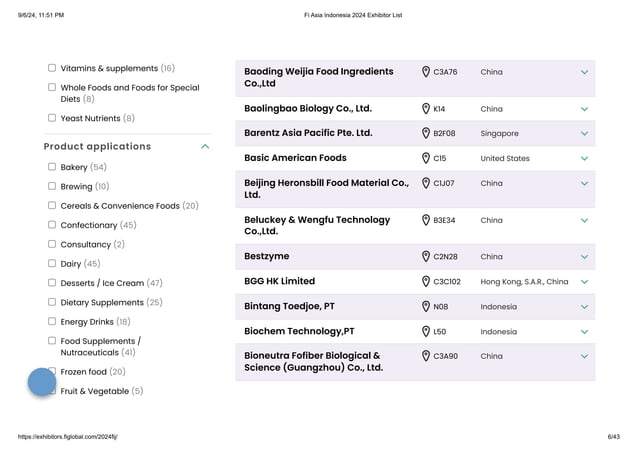
Task: Click location pin icon beside booth C15
Action: (425, 158)
